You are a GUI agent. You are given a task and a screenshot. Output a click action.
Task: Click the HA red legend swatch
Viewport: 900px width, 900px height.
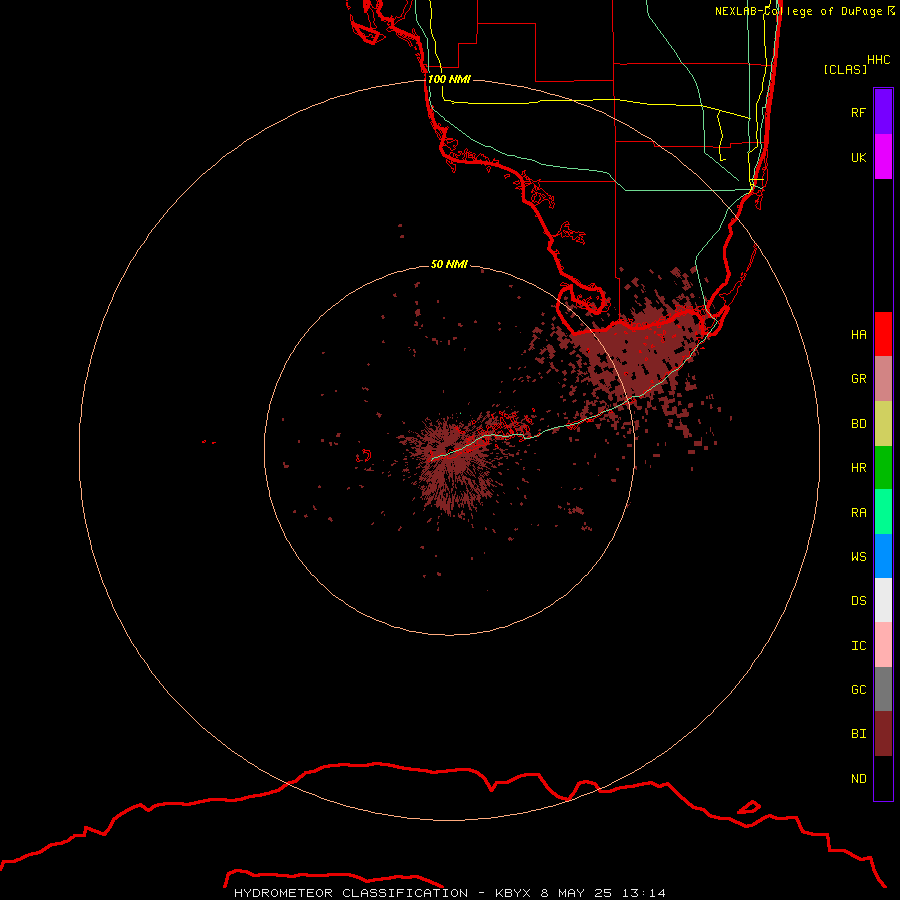[883, 334]
